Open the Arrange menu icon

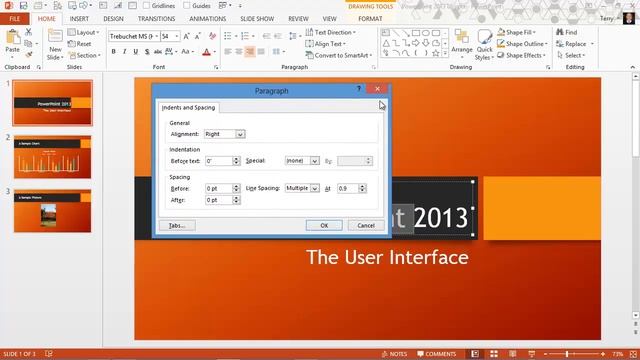[462, 37]
